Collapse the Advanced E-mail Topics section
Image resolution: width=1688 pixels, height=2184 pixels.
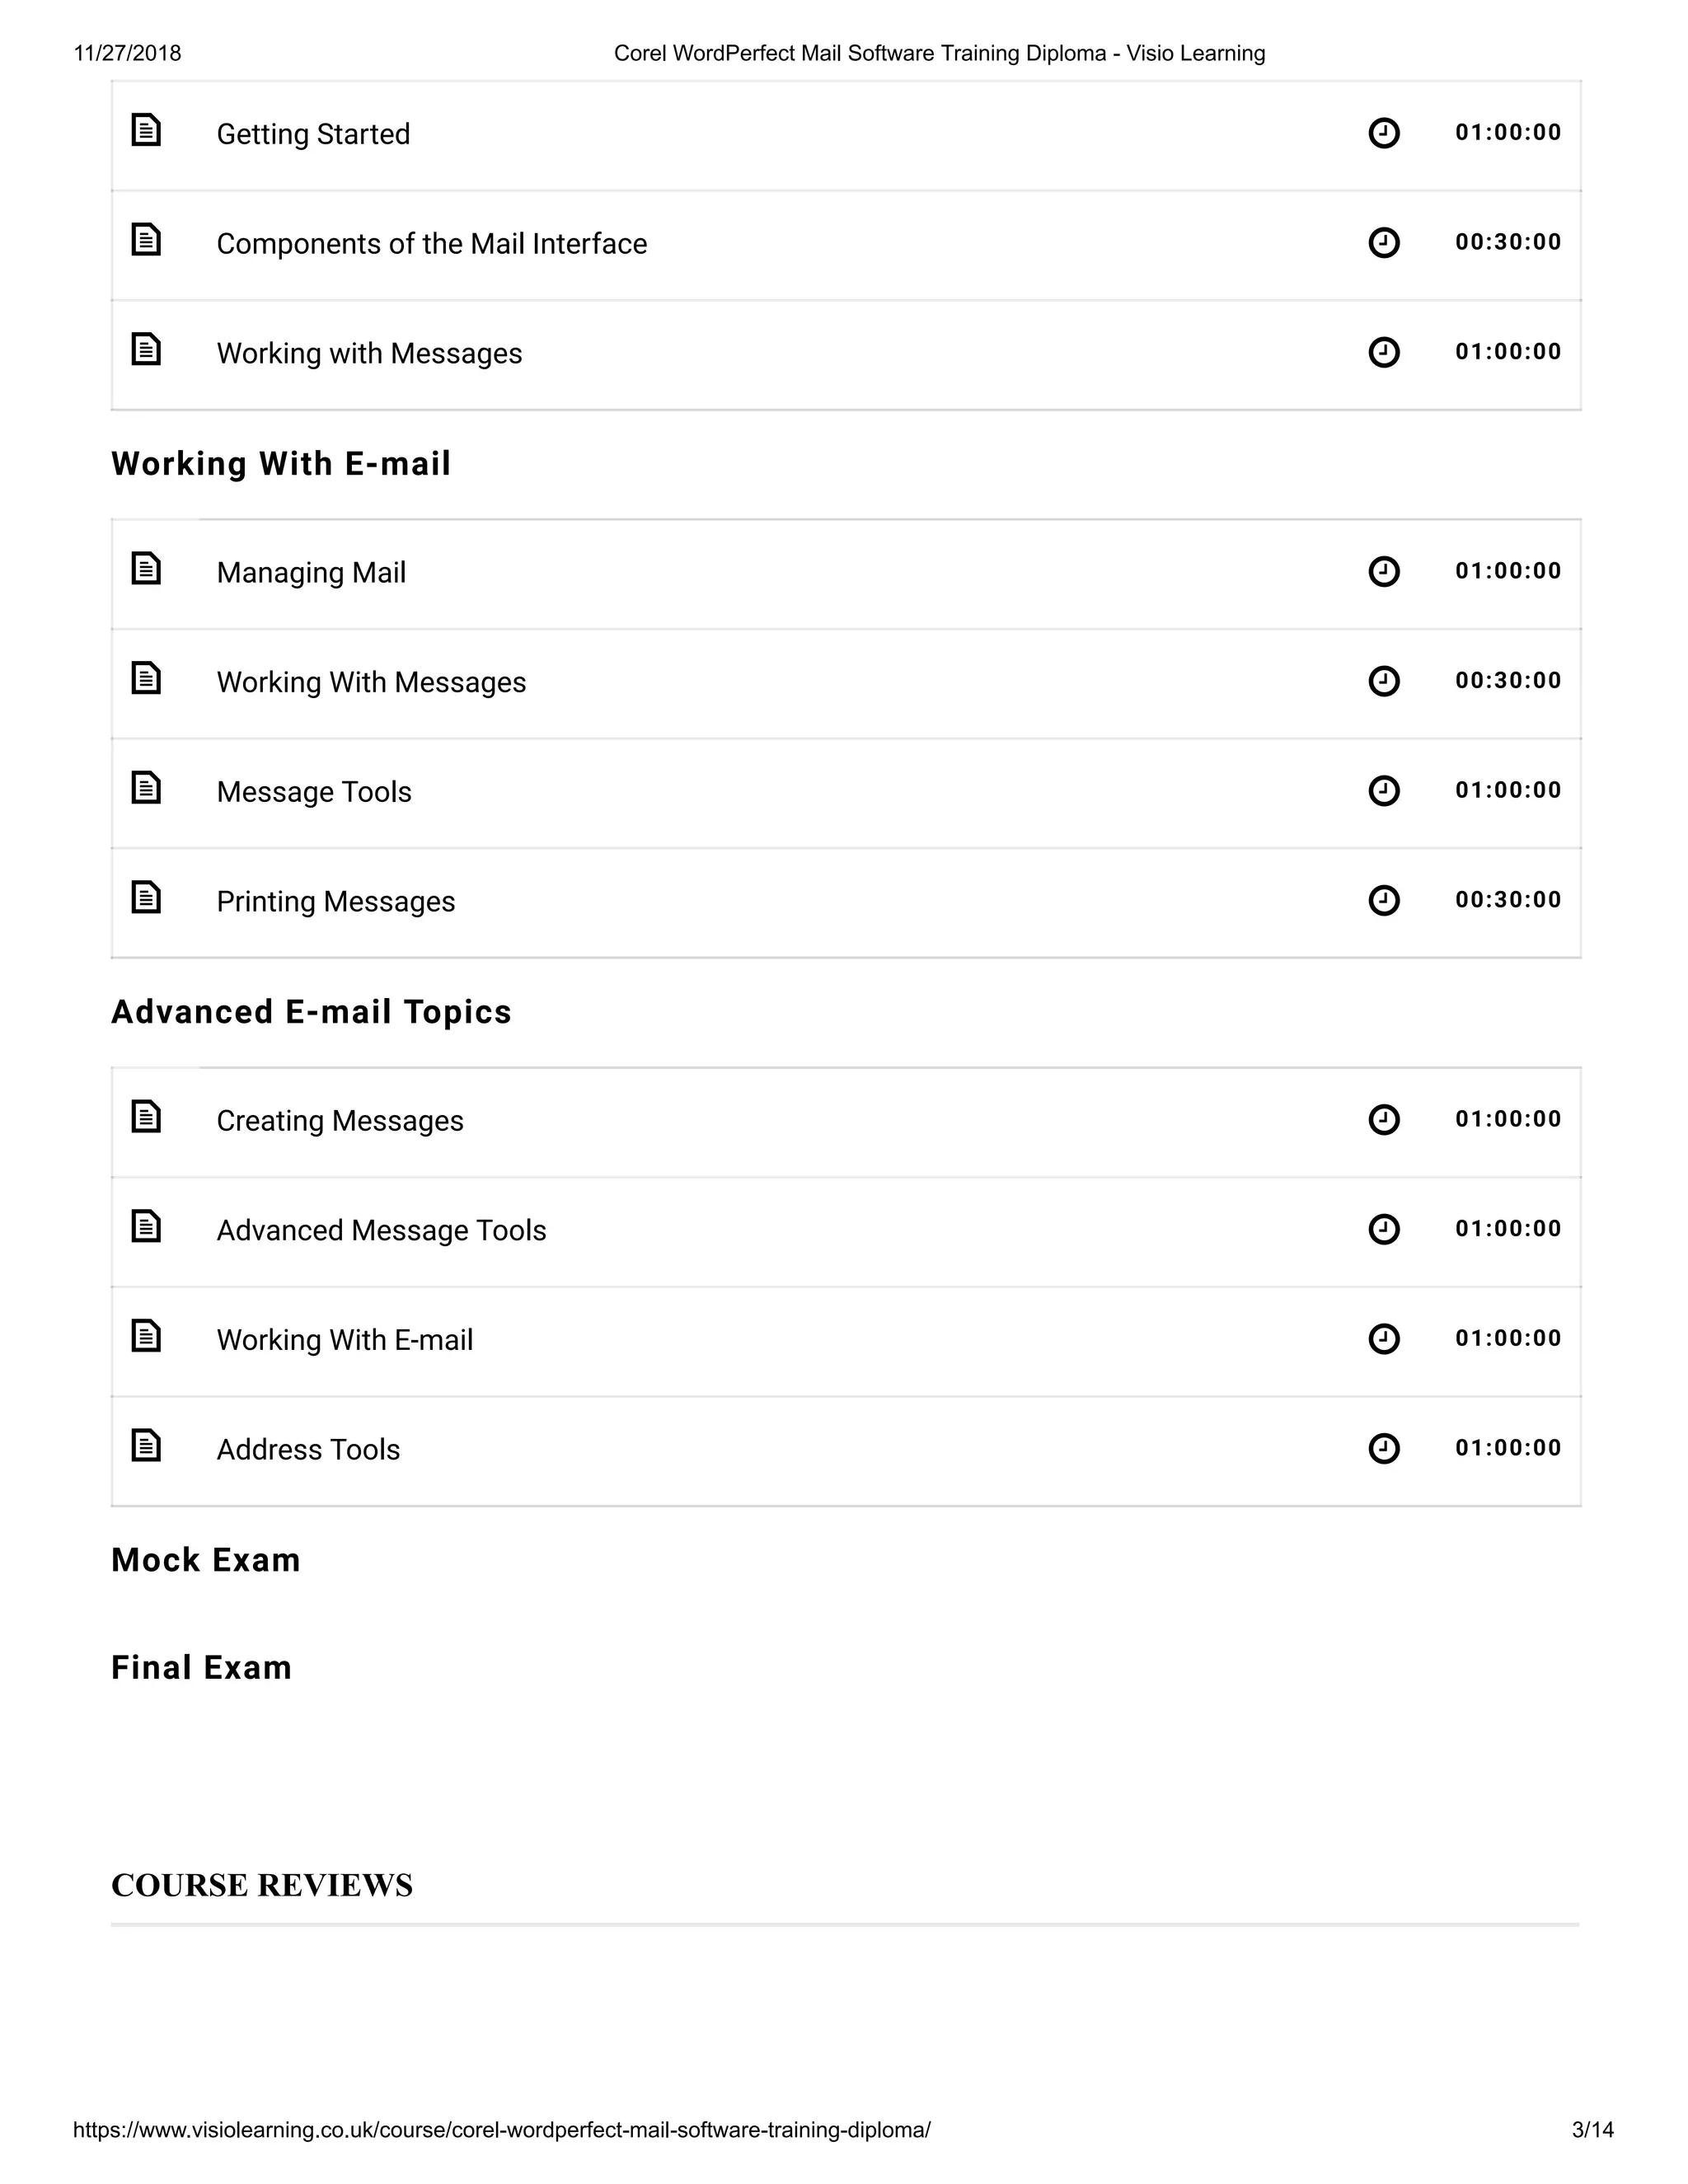click(x=311, y=1012)
